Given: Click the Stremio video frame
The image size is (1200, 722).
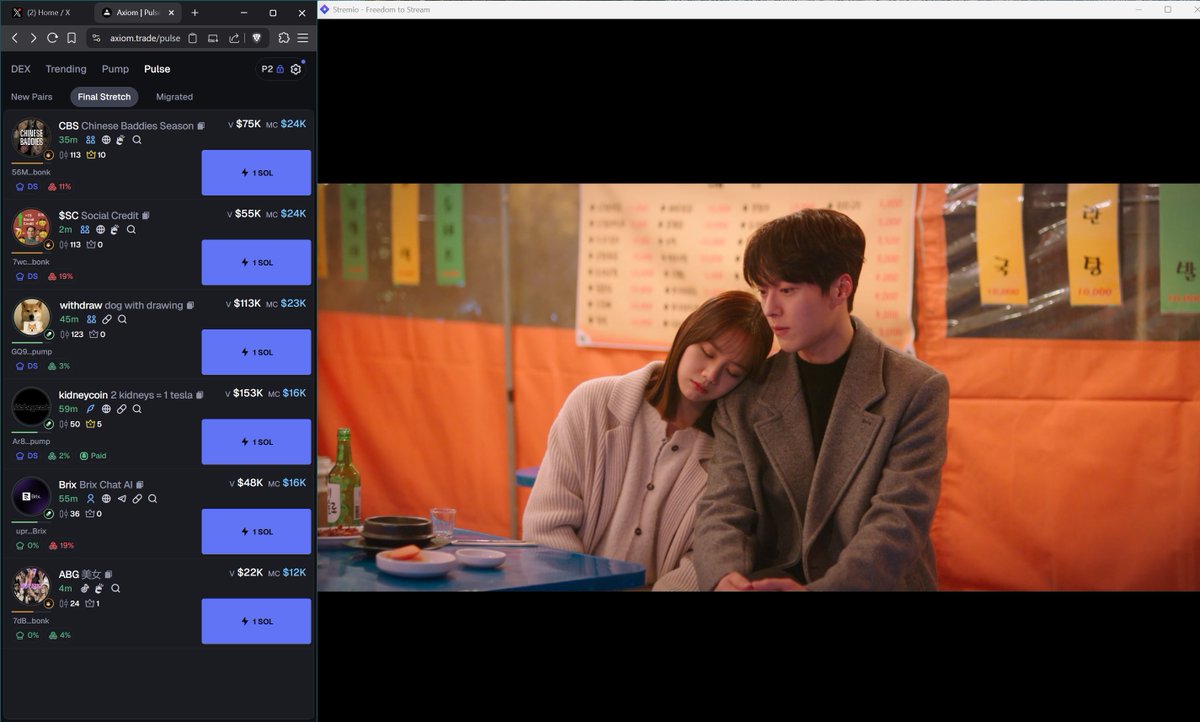Looking at the screenshot, I should (x=758, y=387).
